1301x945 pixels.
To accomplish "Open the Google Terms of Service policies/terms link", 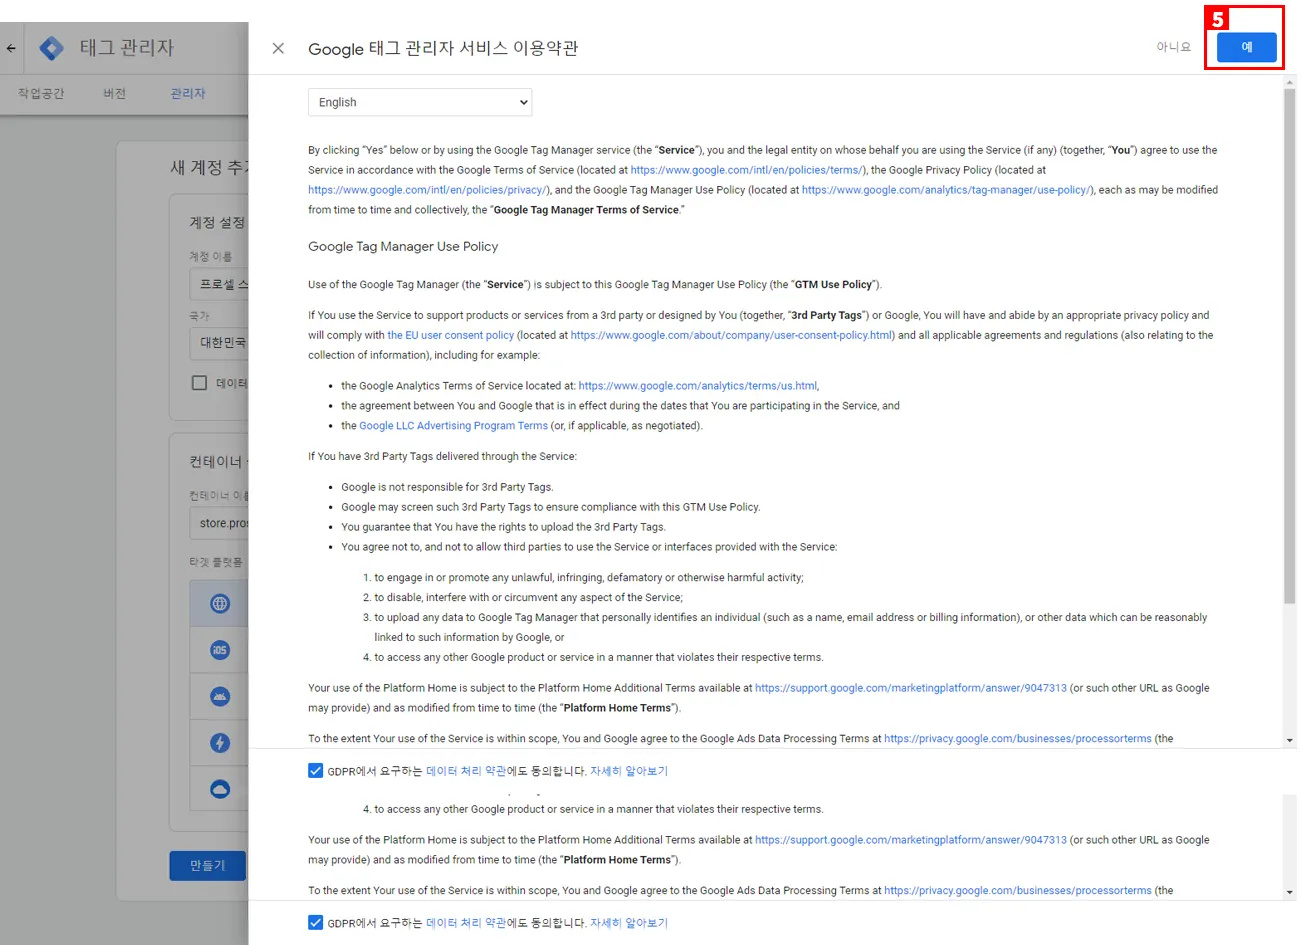I will pos(746,170).
